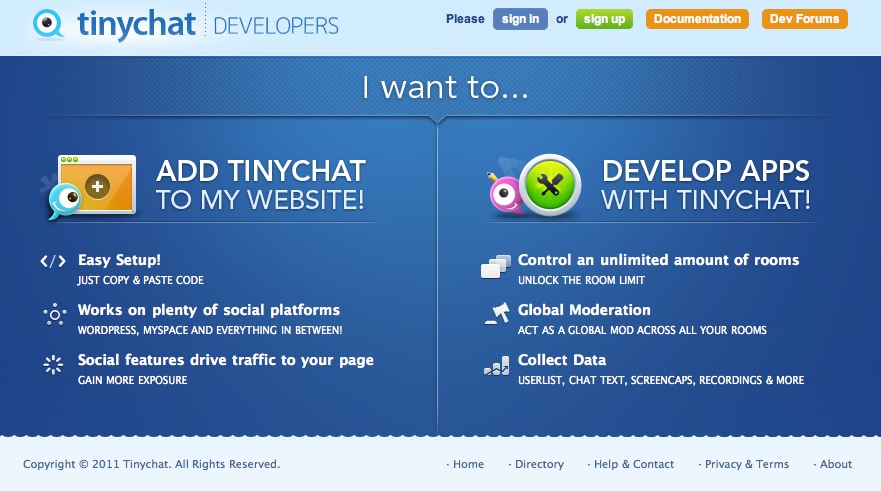Select Add Tinychat to my website heading

pyautogui.click(x=260, y=185)
